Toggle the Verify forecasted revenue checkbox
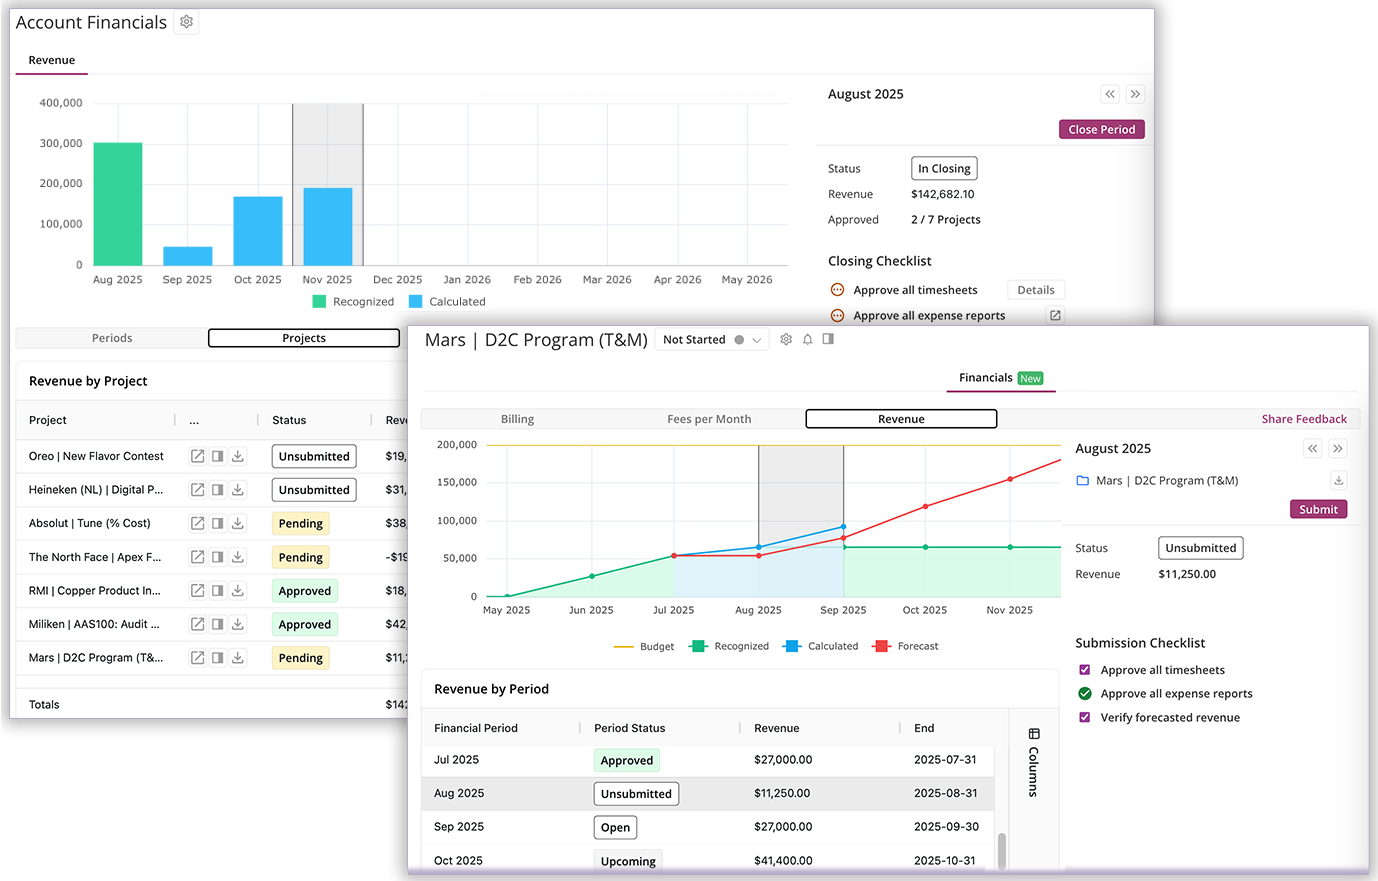The width and height of the screenshot is (1378, 881). pos(1085,717)
